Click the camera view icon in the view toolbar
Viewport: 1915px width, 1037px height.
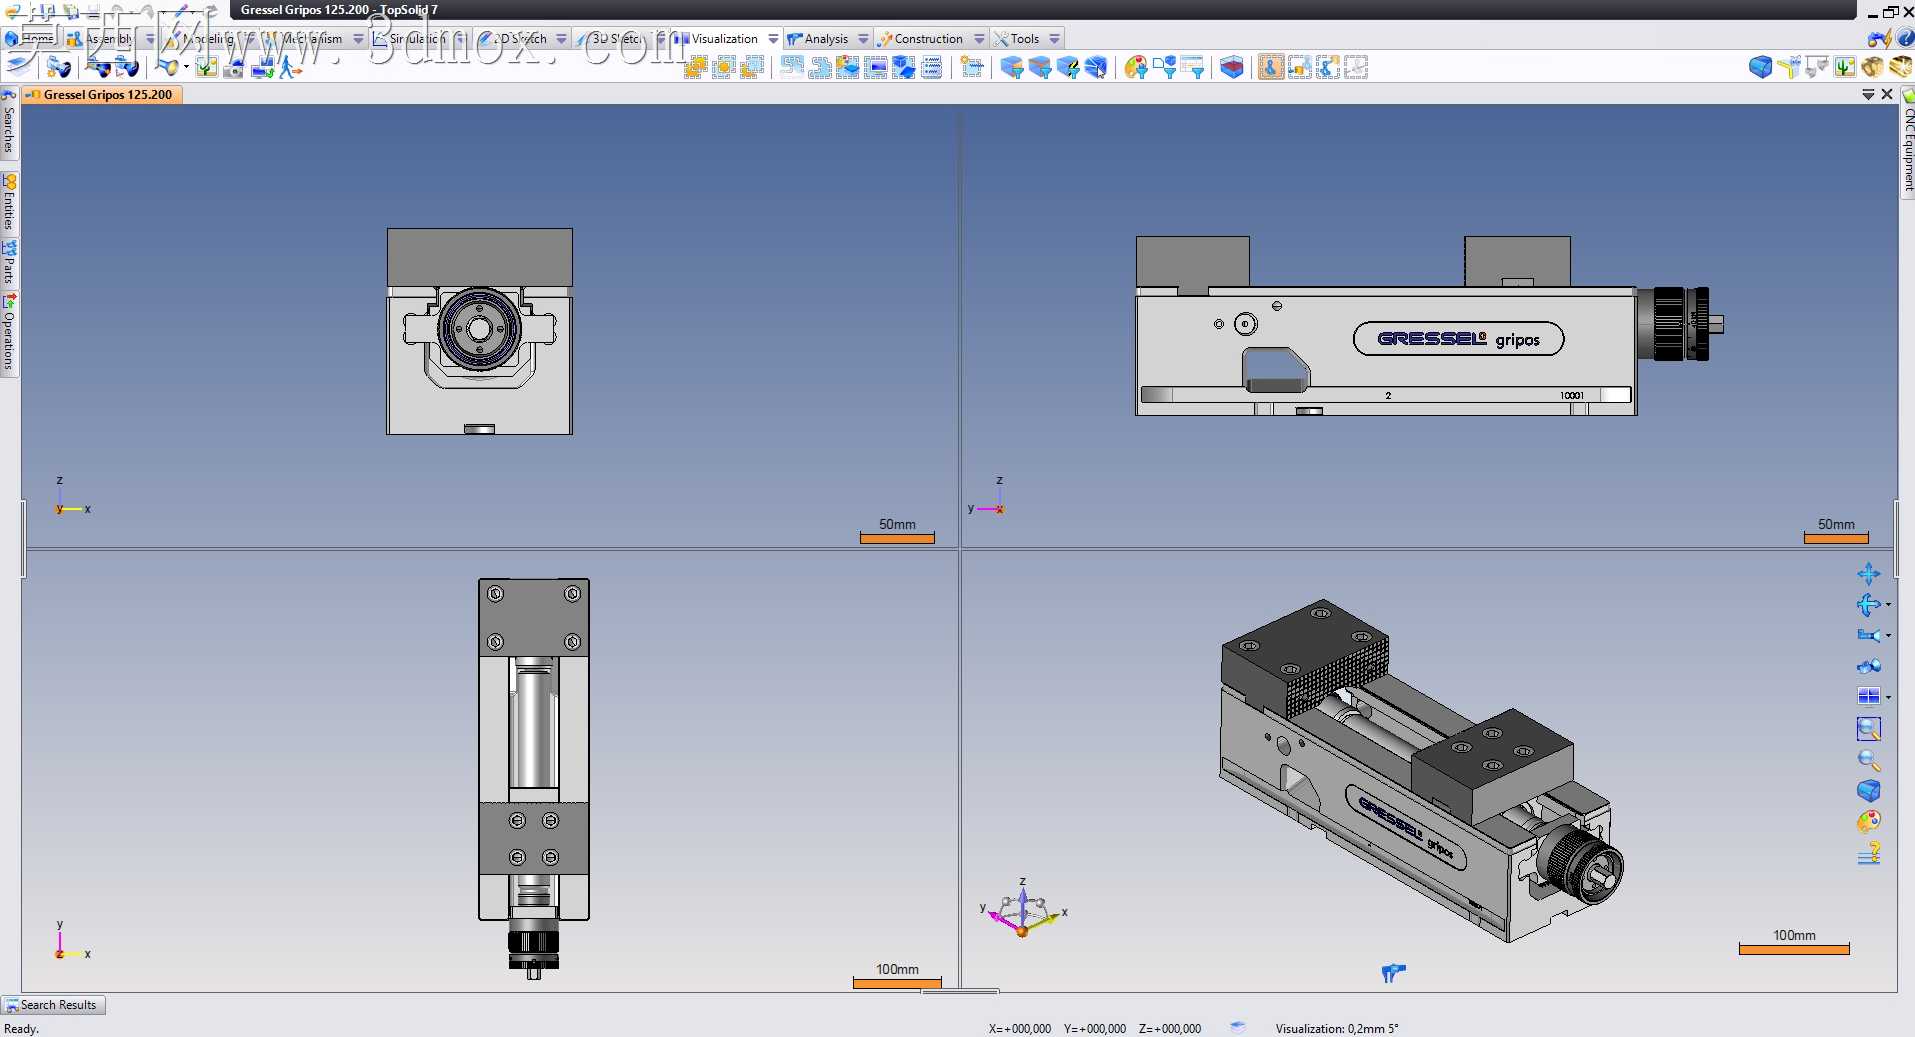(x=1867, y=635)
